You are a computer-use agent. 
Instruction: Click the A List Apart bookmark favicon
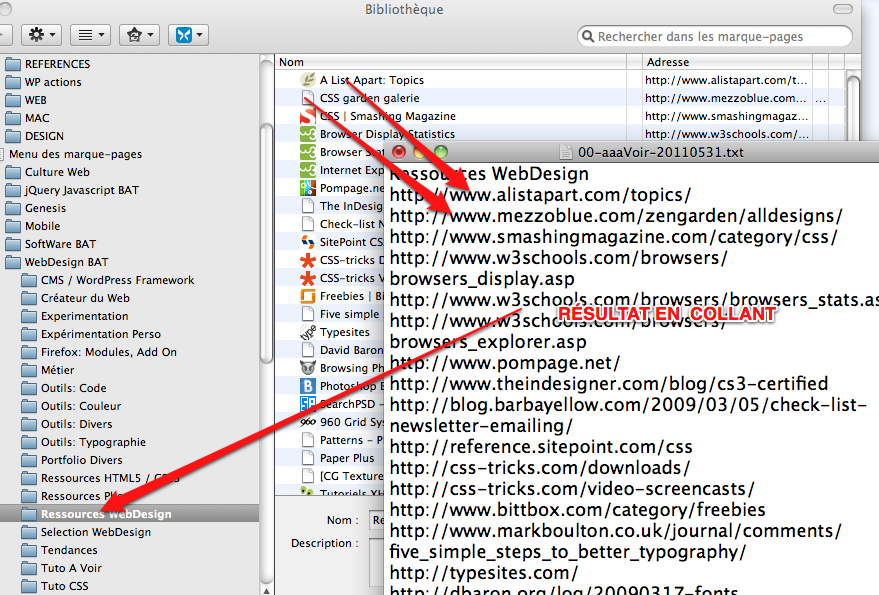tap(309, 80)
